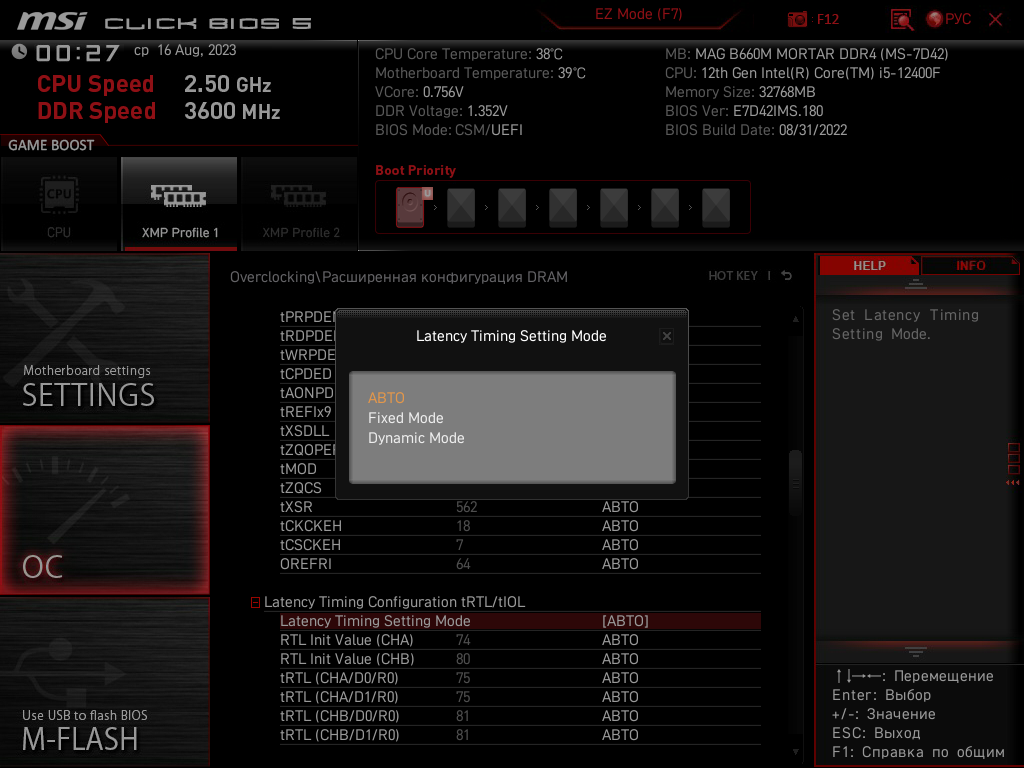Choose Dynamic Mode in the popup
The width and height of the screenshot is (1024, 768).
[416, 438]
